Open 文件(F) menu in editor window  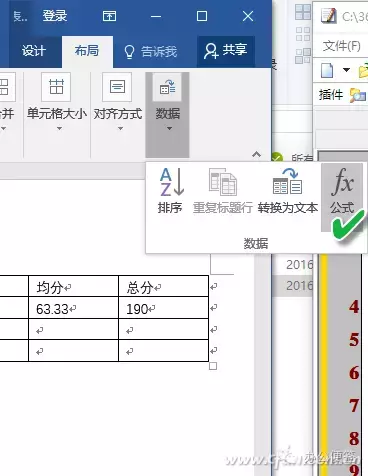pos(342,46)
